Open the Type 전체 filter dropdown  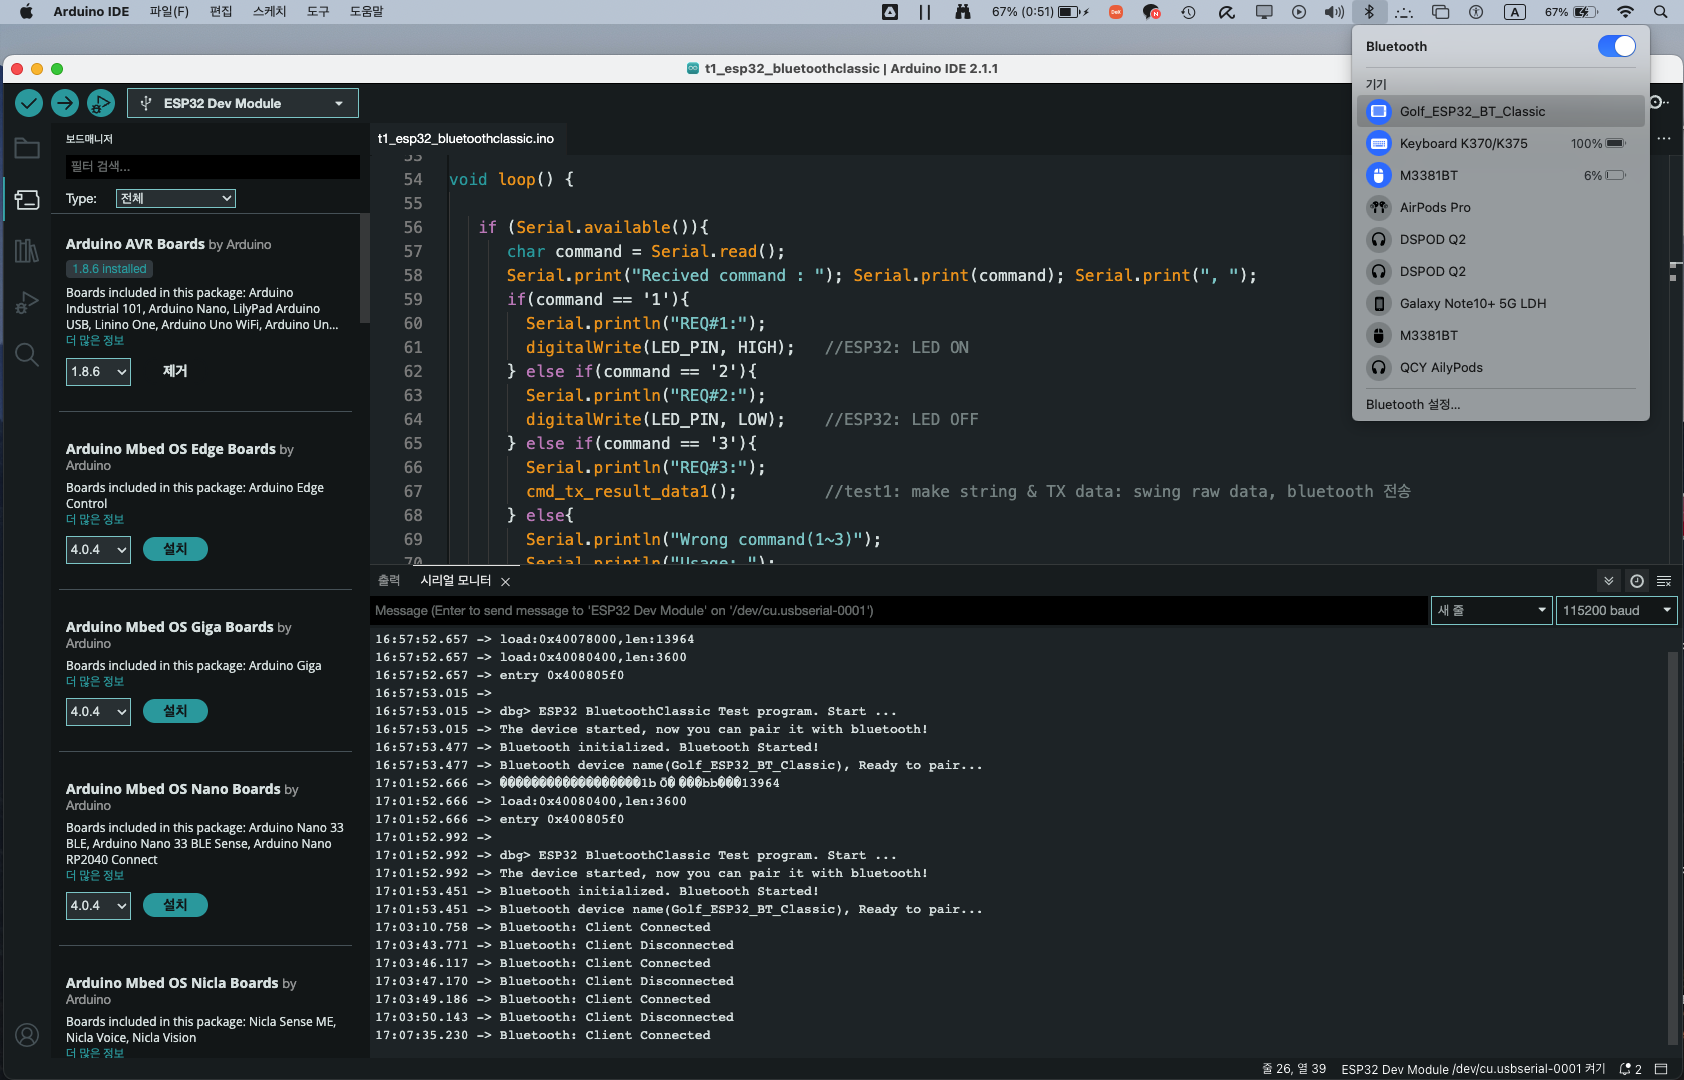[176, 198]
